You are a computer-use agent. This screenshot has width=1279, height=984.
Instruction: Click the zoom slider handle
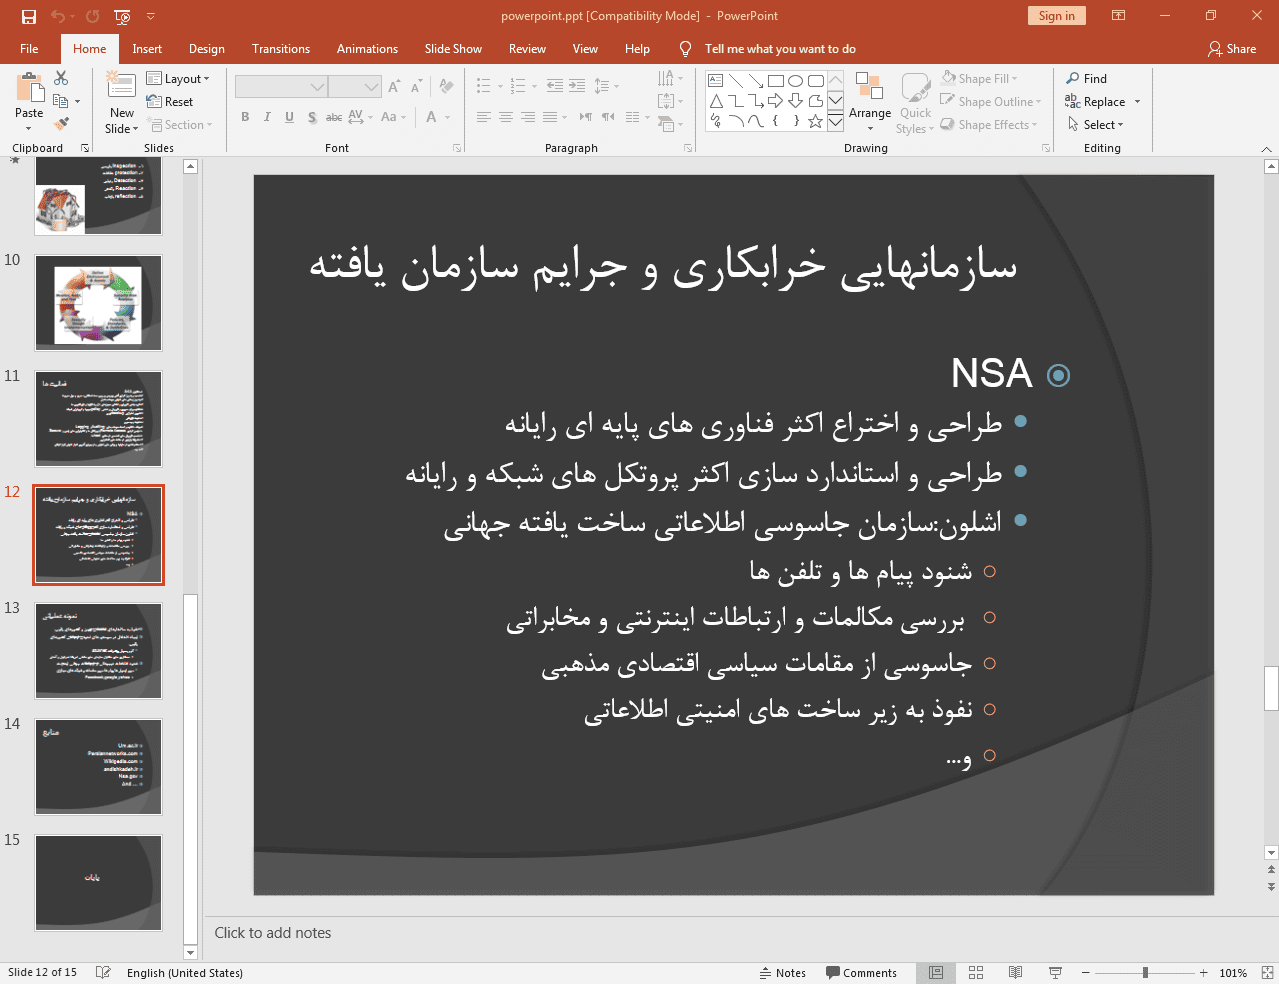(x=1145, y=972)
